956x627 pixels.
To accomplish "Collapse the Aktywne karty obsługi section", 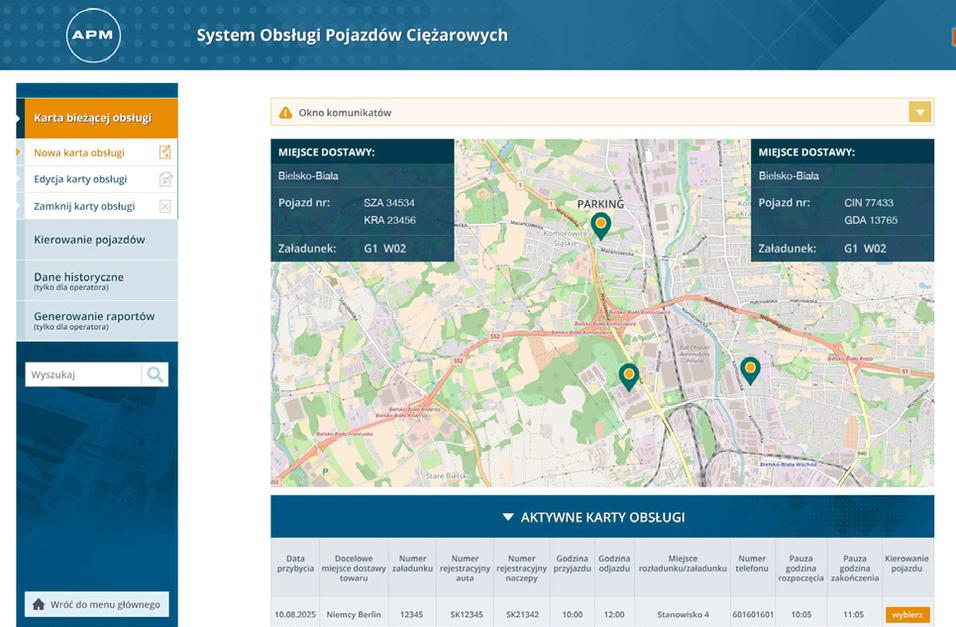I will point(508,517).
